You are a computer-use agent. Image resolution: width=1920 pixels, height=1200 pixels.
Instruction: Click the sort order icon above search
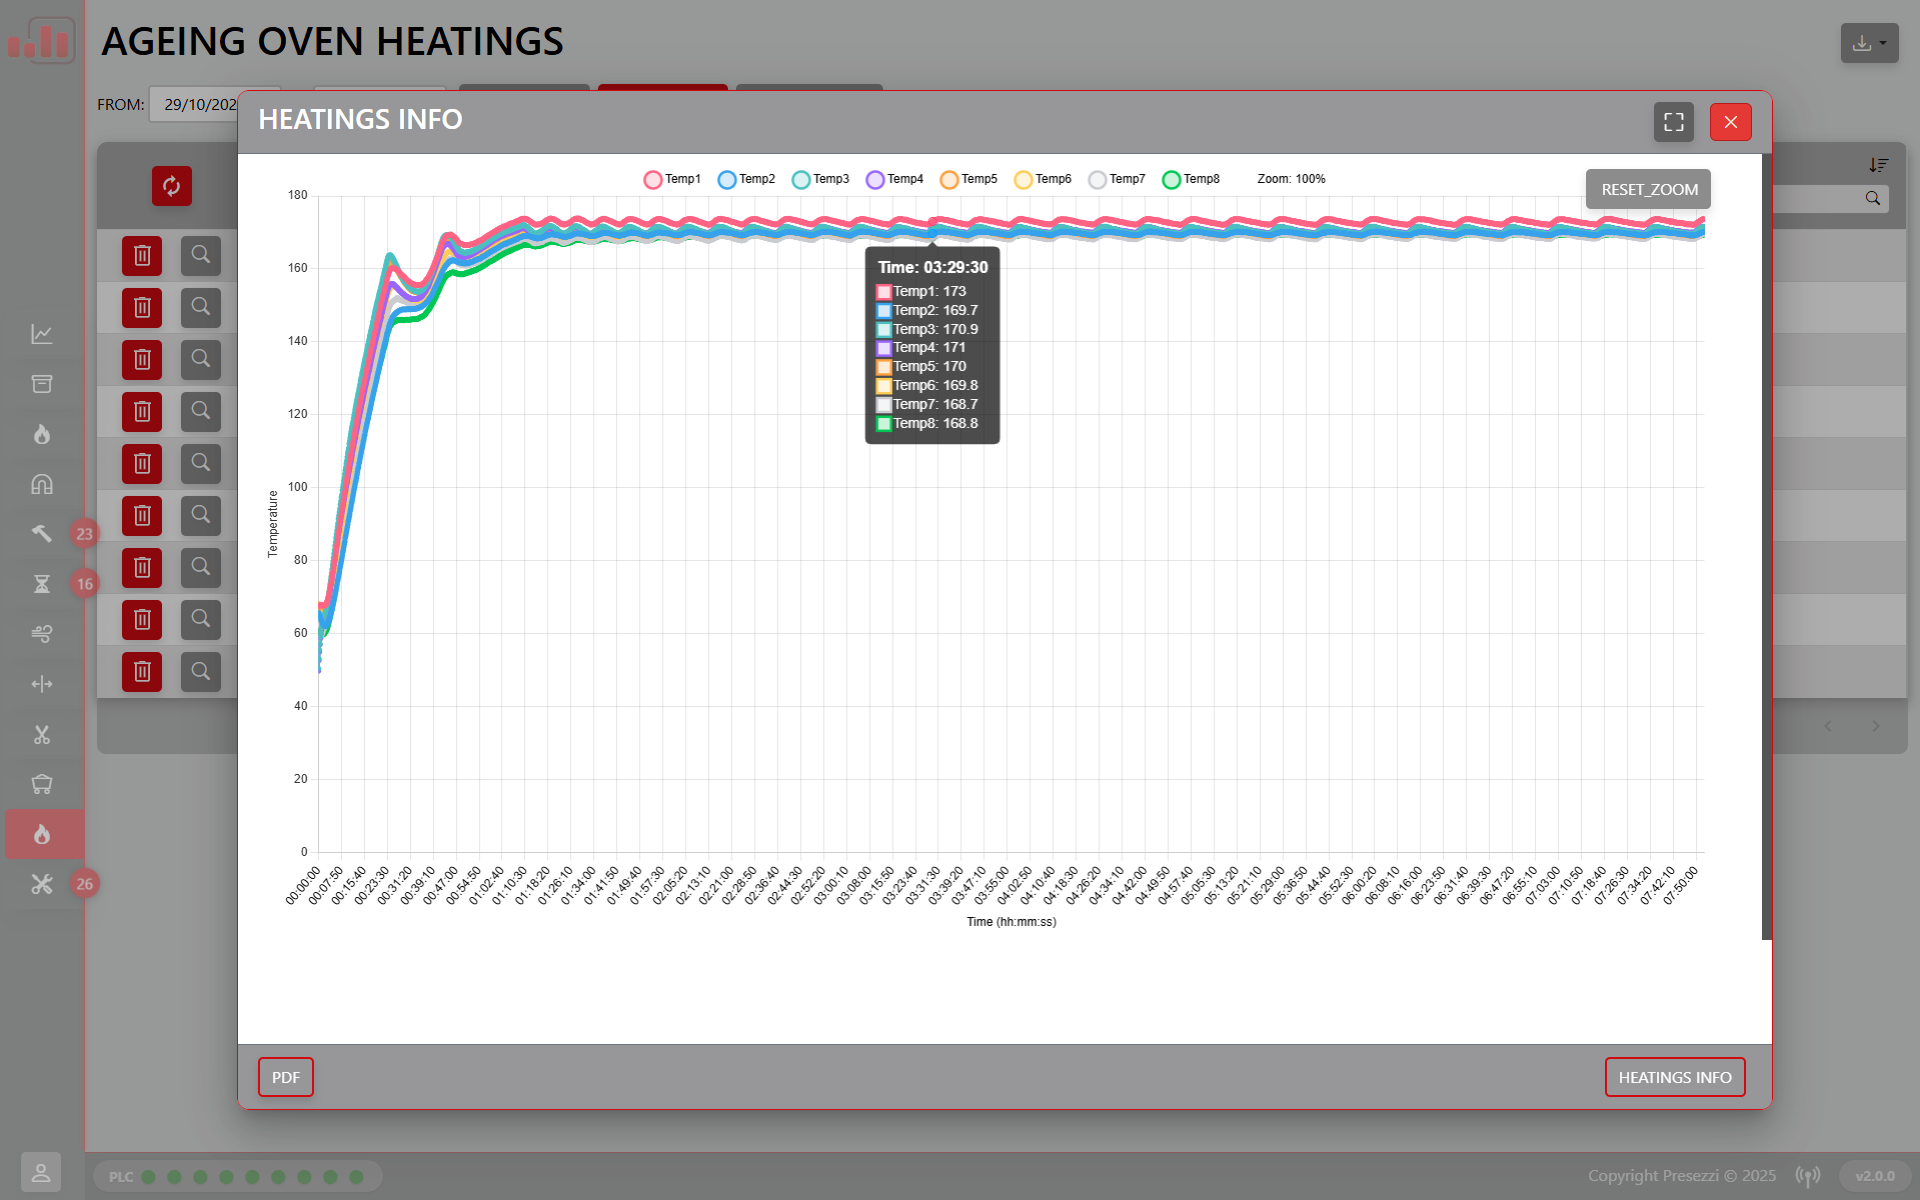tap(1878, 165)
